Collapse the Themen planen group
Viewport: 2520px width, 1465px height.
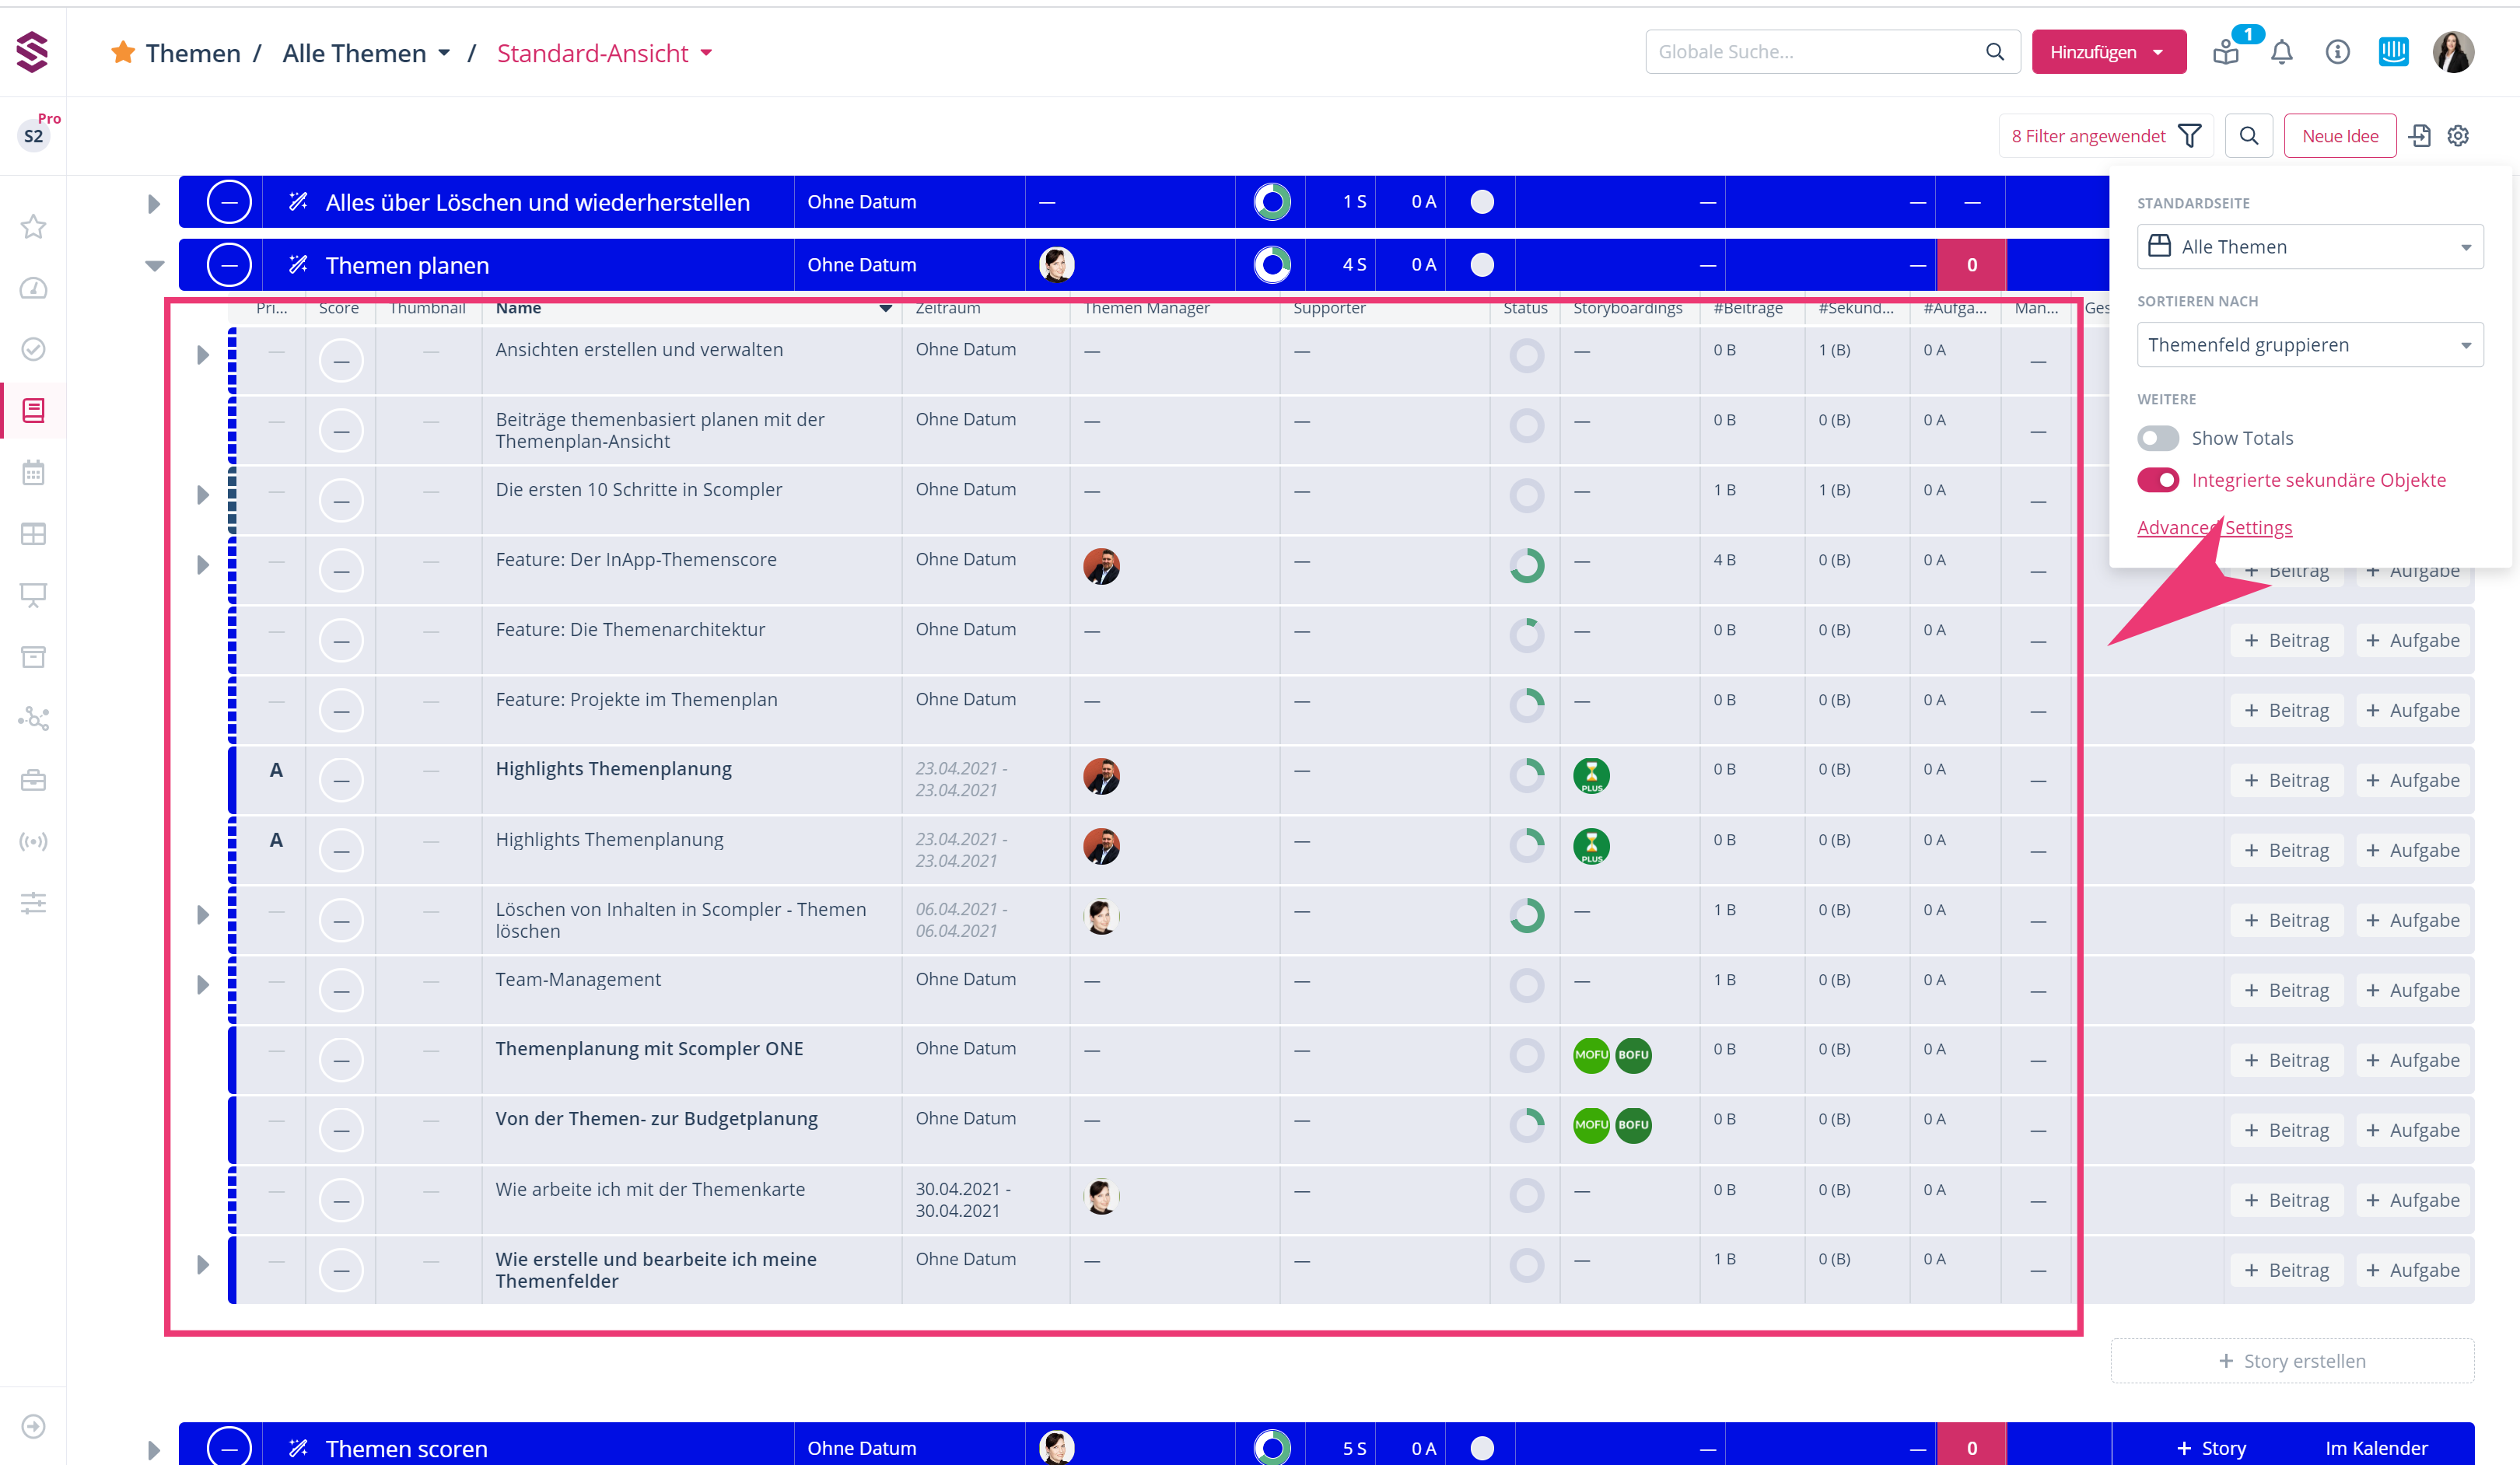point(154,265)
